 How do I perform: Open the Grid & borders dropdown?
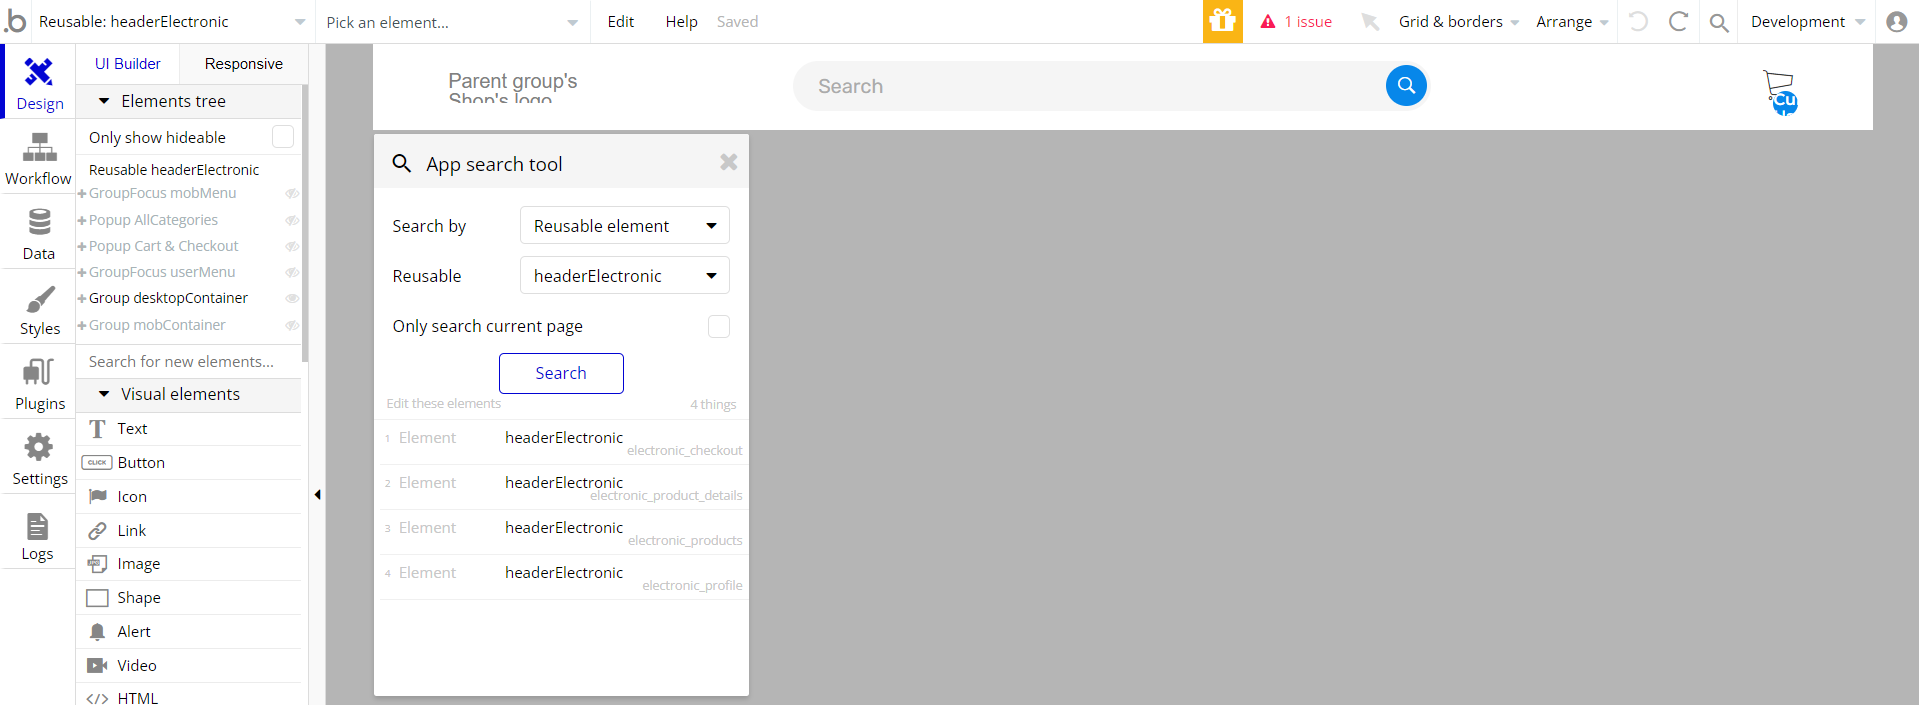tap(1459, 22)
